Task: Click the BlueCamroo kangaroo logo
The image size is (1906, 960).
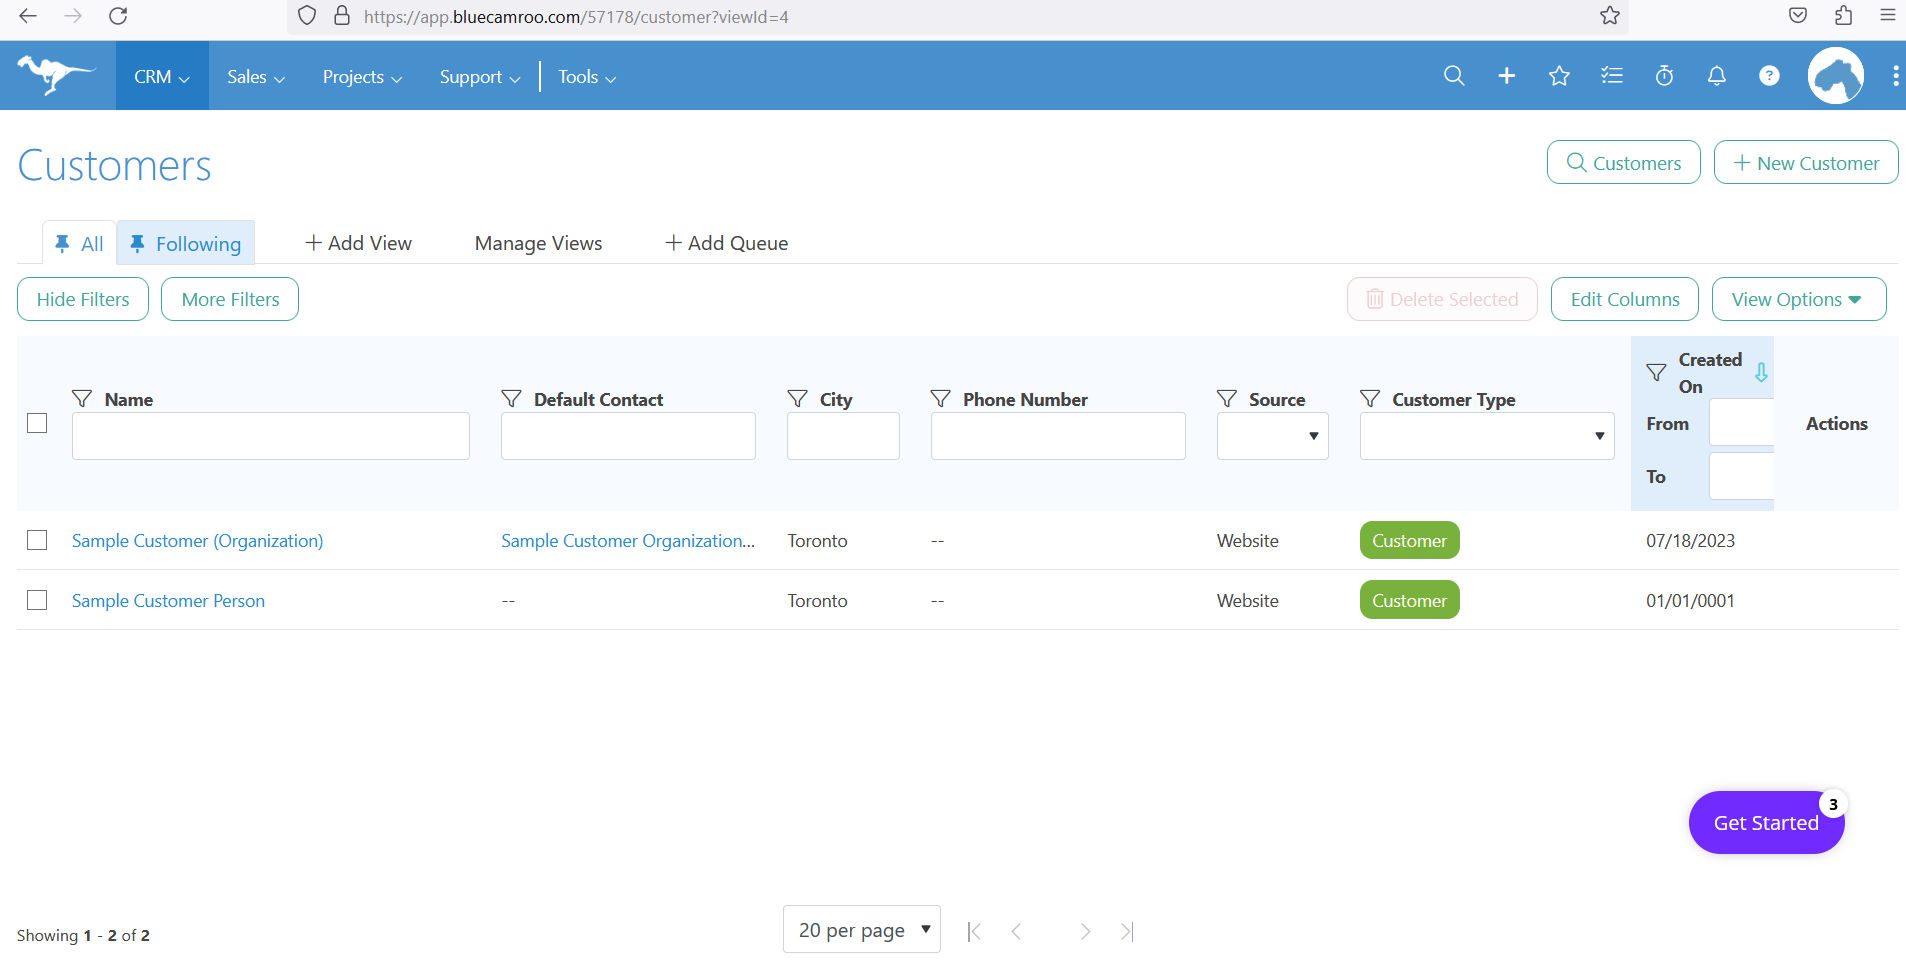Action: 56,75
